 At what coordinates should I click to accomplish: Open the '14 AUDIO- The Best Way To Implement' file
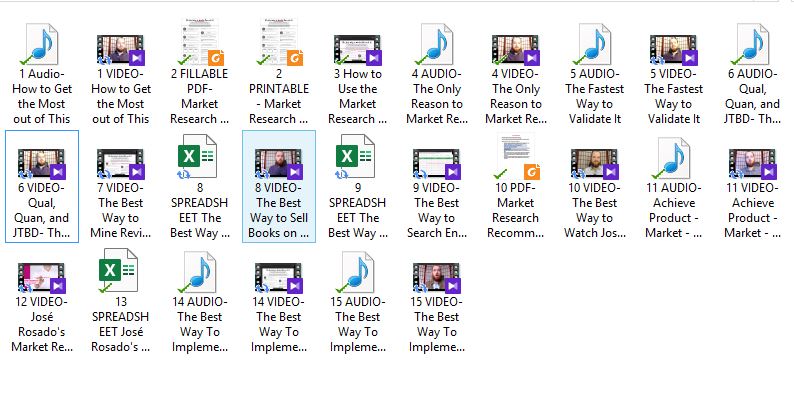click(200, 275)
